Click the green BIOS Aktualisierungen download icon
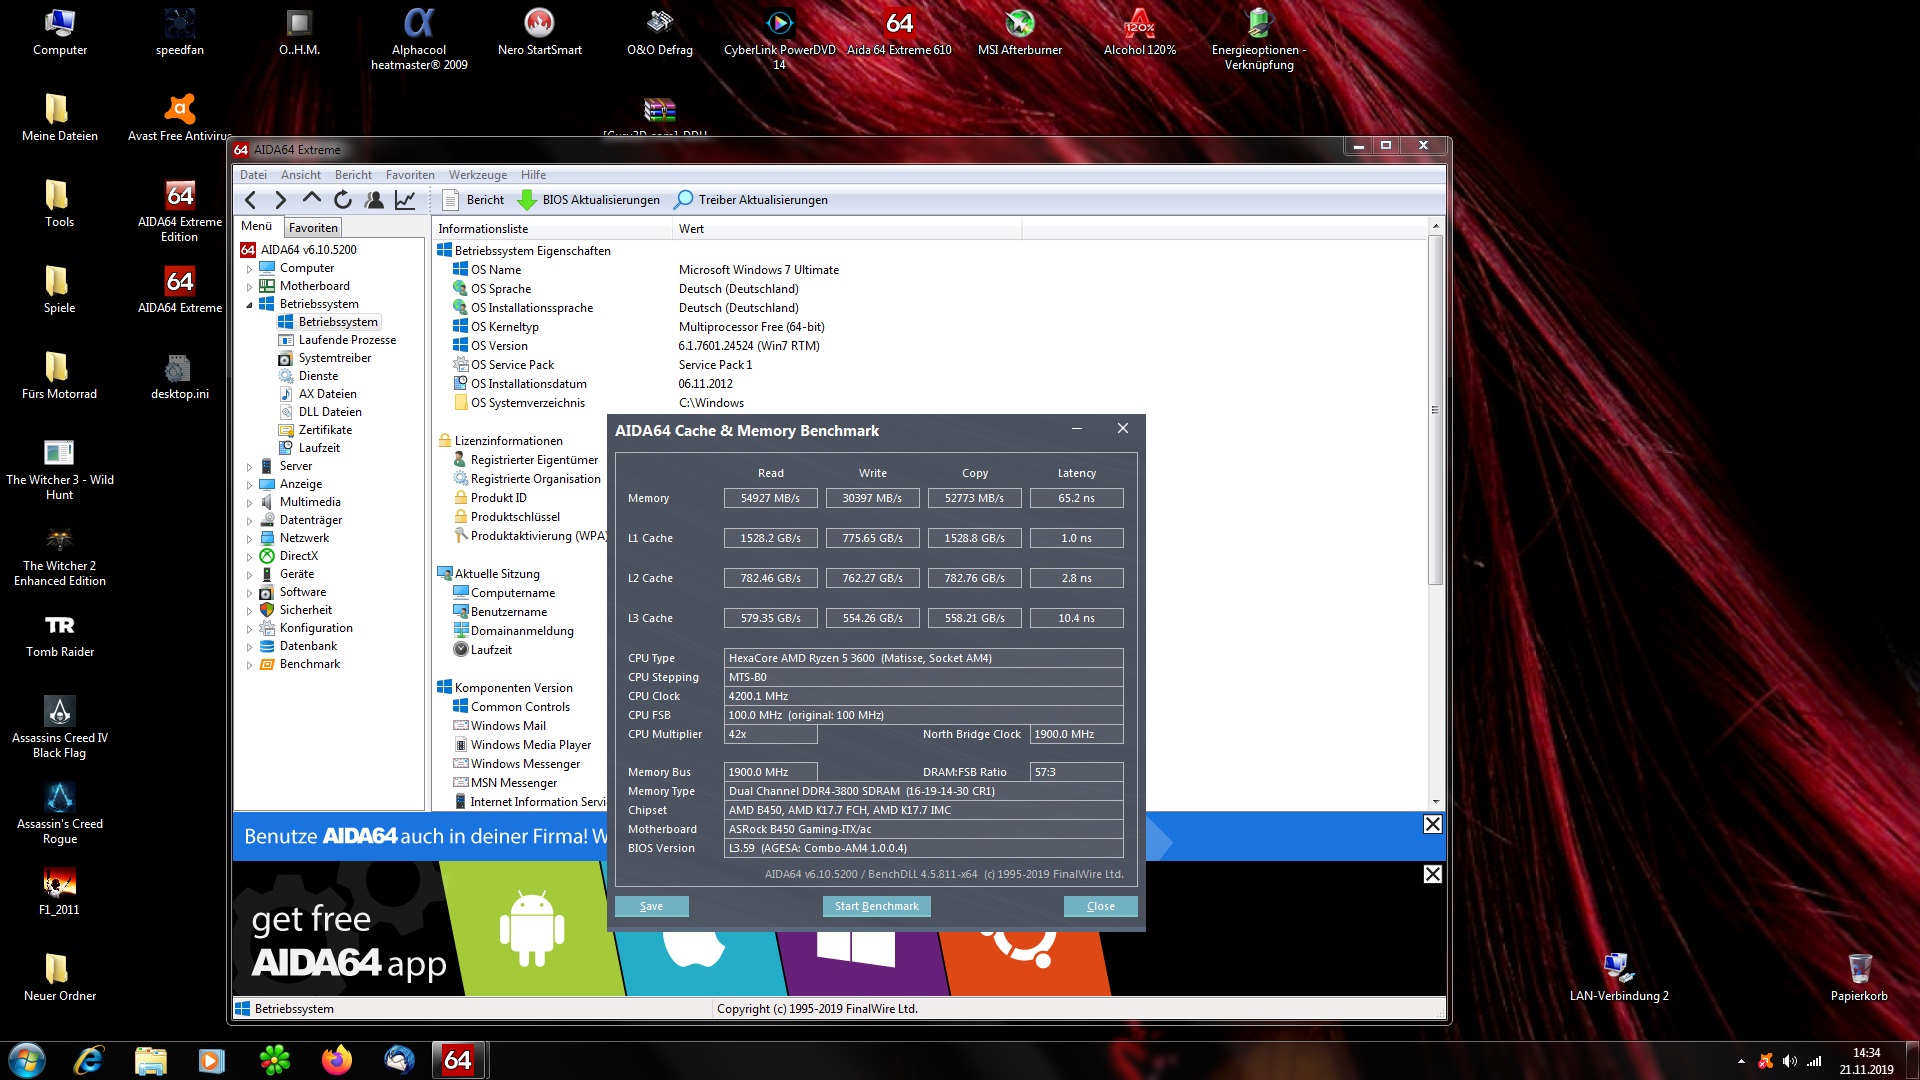The height and width of the screenshot is (1080, 1920). [x=527, y=200]
